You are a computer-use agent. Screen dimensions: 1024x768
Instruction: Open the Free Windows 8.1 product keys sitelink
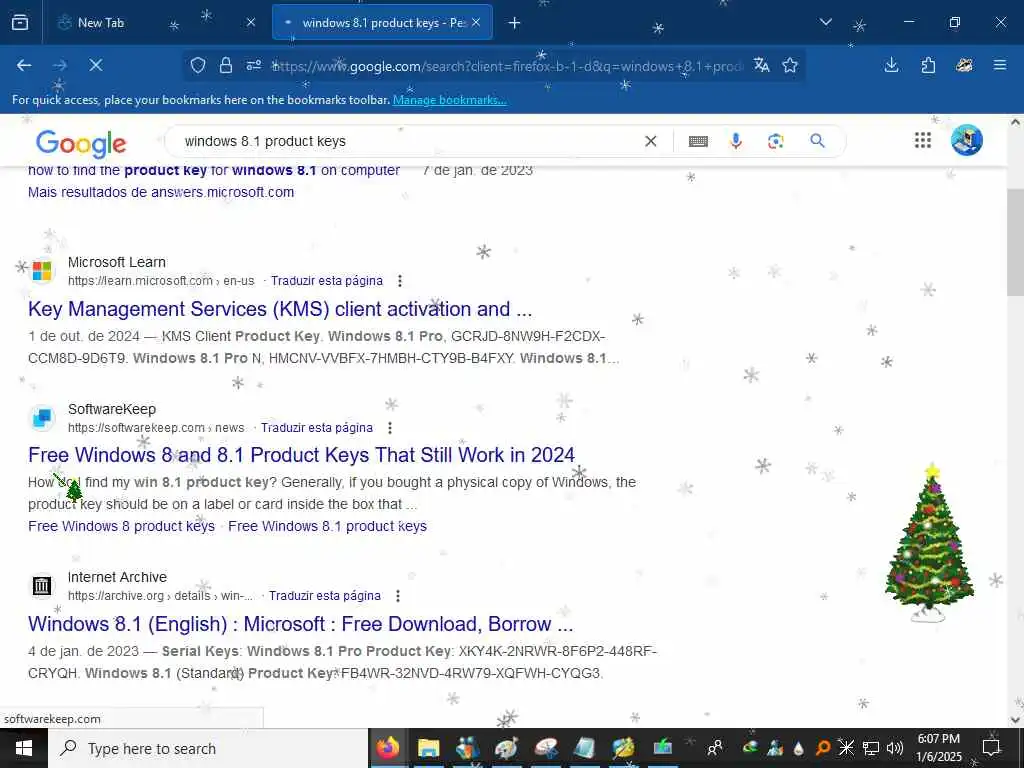pyautogui.click(x=328, y=526)
